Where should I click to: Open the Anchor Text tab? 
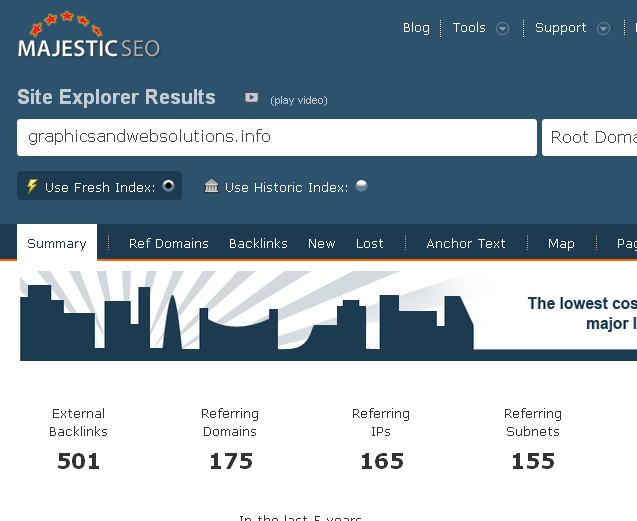466,243
